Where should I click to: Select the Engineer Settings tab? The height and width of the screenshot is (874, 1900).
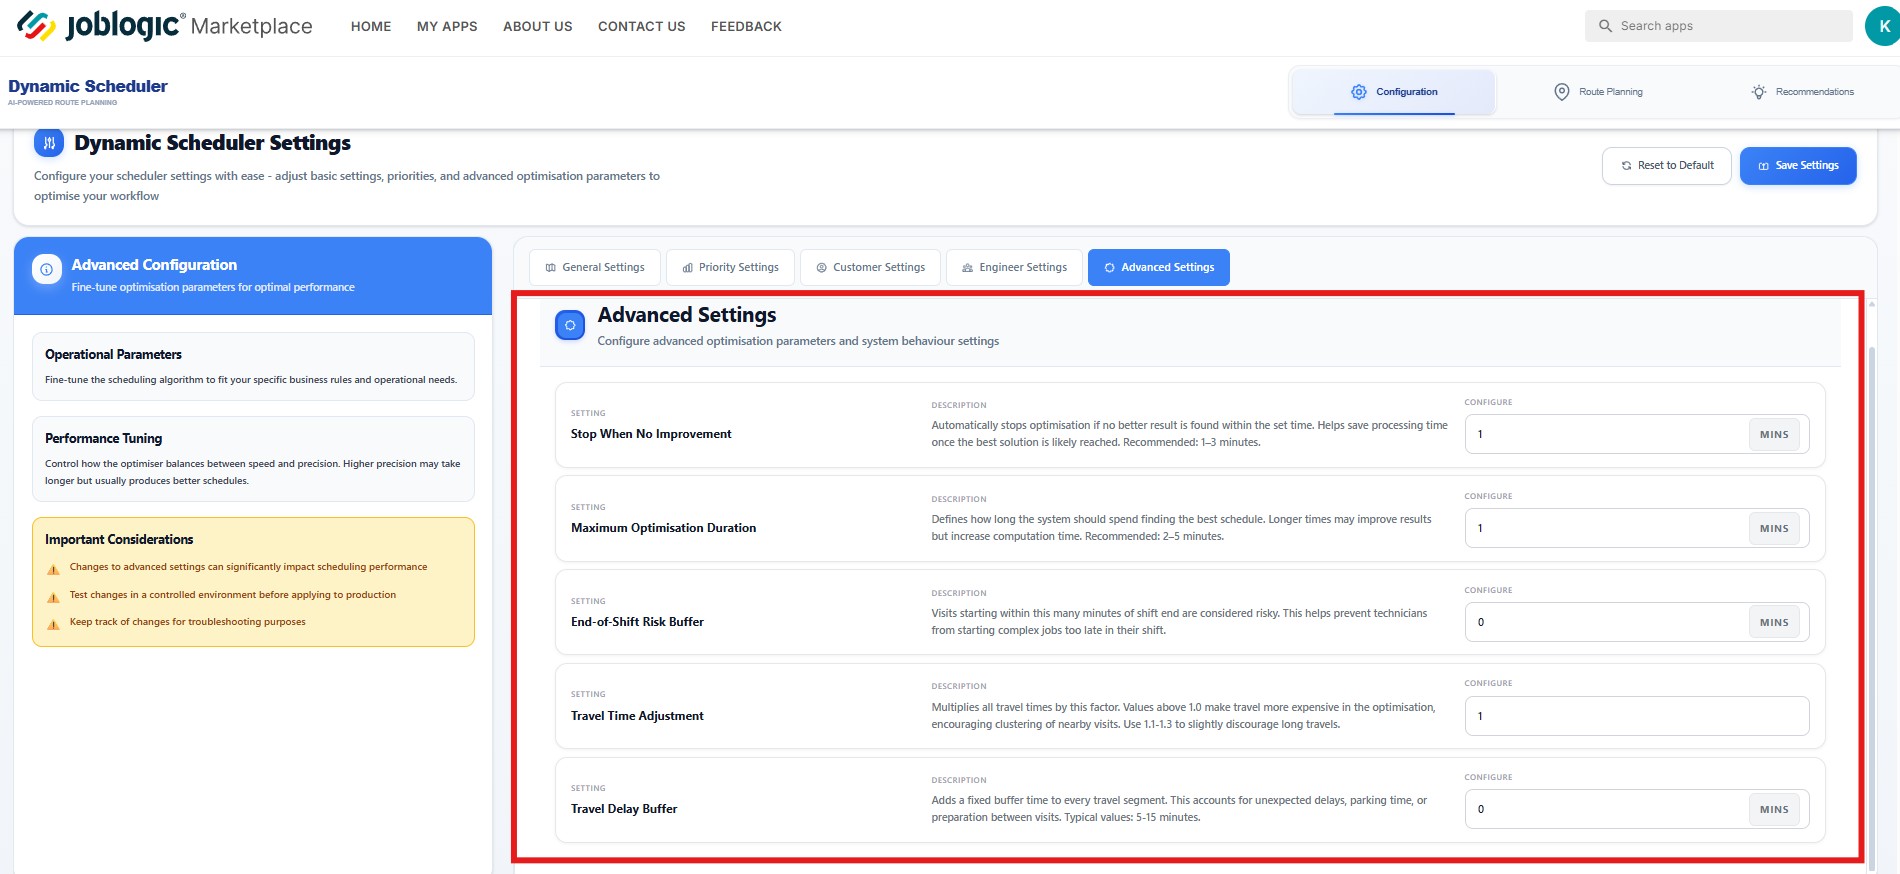(1014, 267)
